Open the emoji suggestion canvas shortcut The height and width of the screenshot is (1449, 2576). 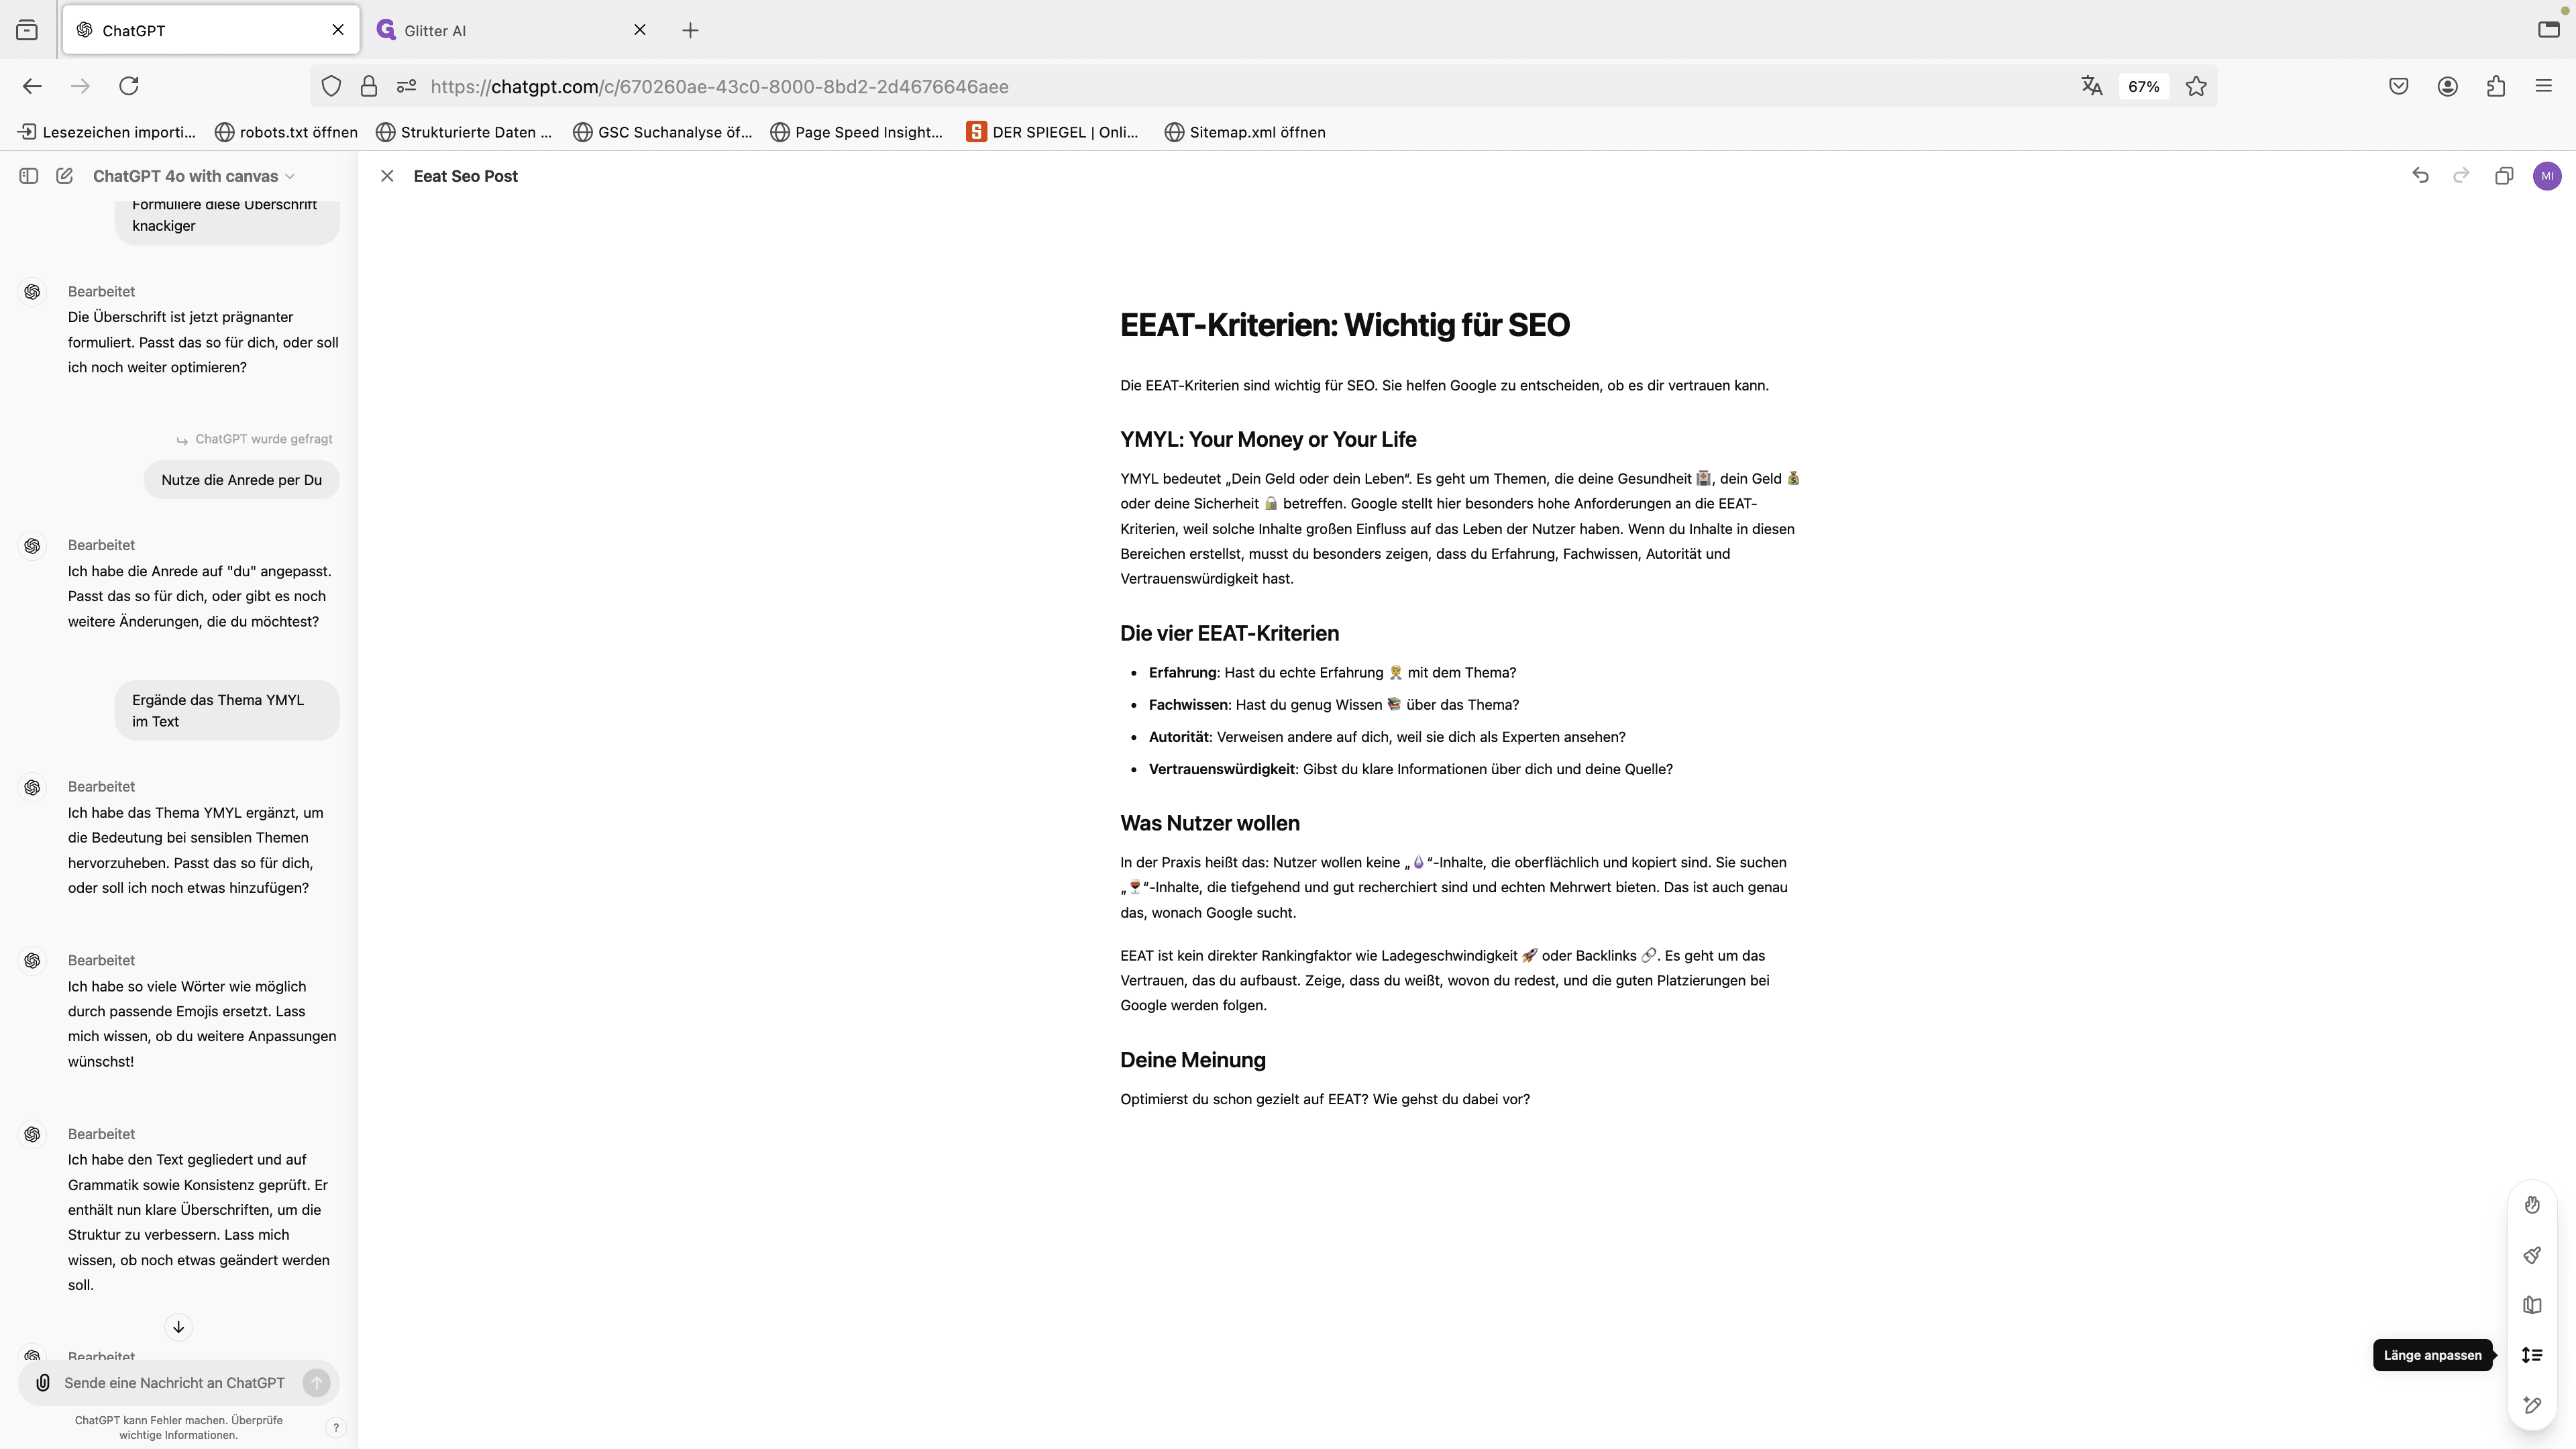(x=2531, y=1205)
